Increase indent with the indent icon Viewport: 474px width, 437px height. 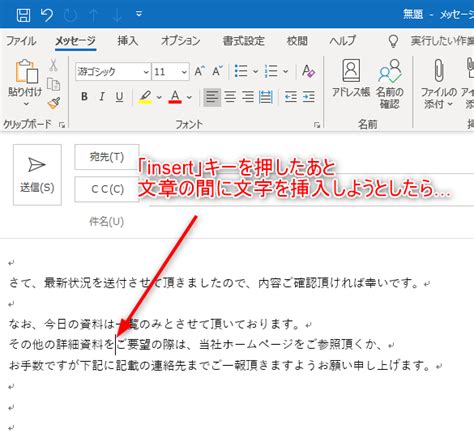(309, 97)
